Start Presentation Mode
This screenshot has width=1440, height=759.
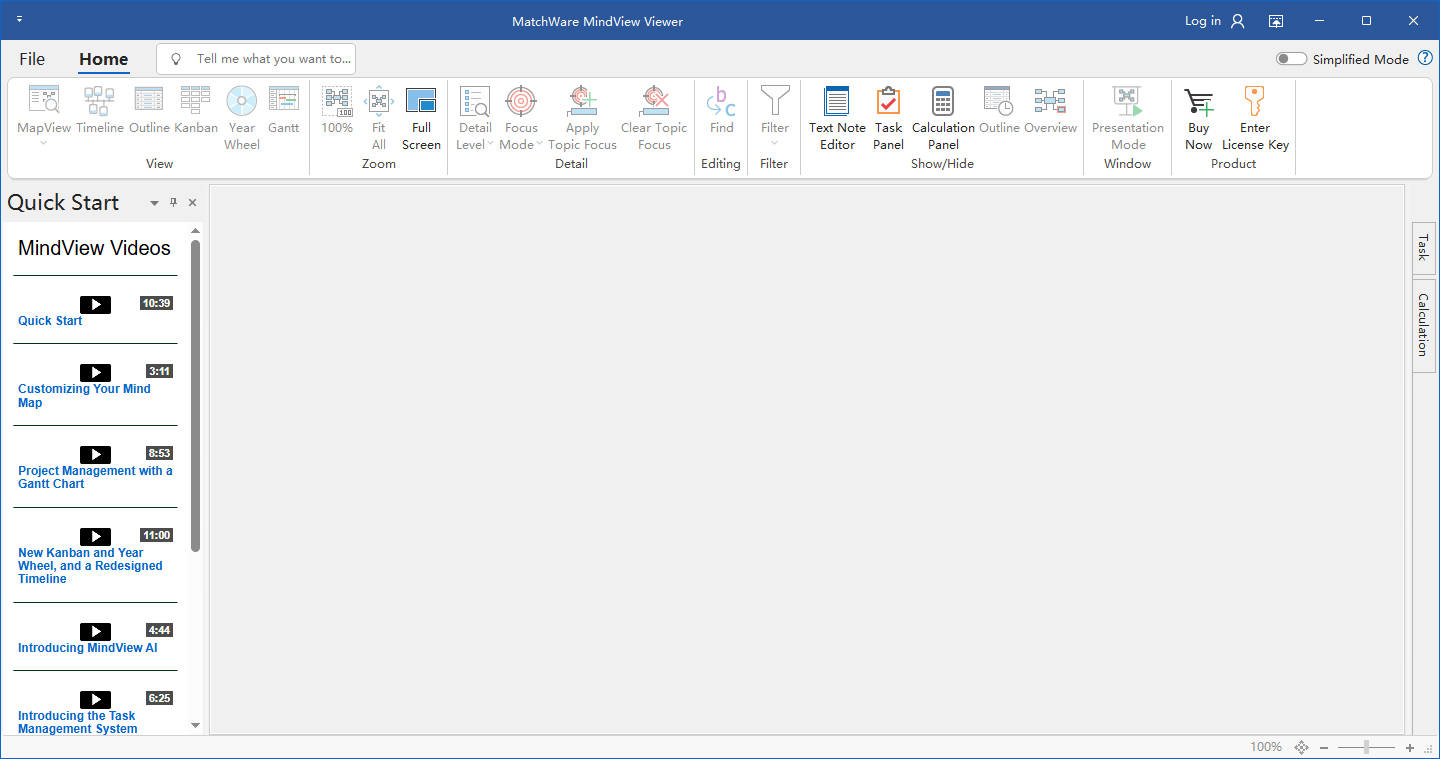point(1128,118)
